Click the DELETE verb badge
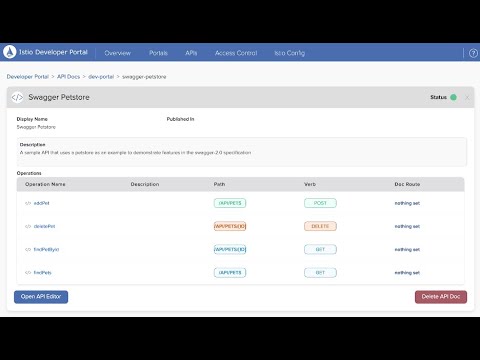Screen dimensions: 480x360 [x=320, y=226]
